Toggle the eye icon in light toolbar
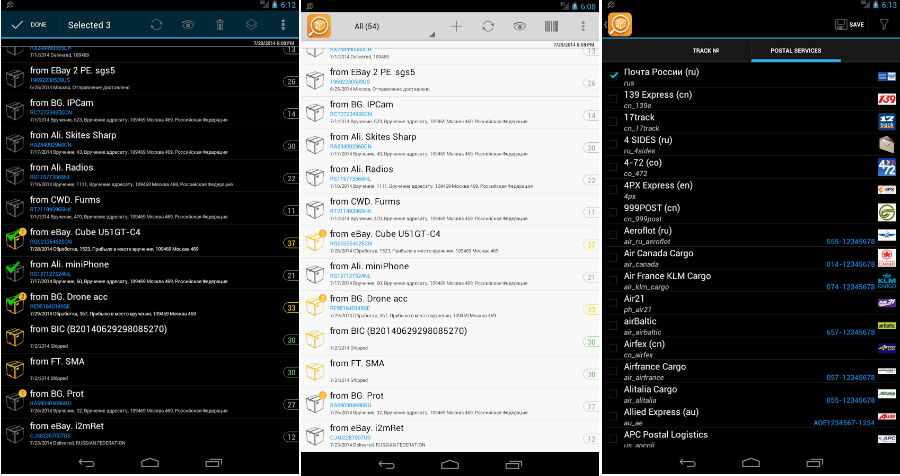 point(519,27)
